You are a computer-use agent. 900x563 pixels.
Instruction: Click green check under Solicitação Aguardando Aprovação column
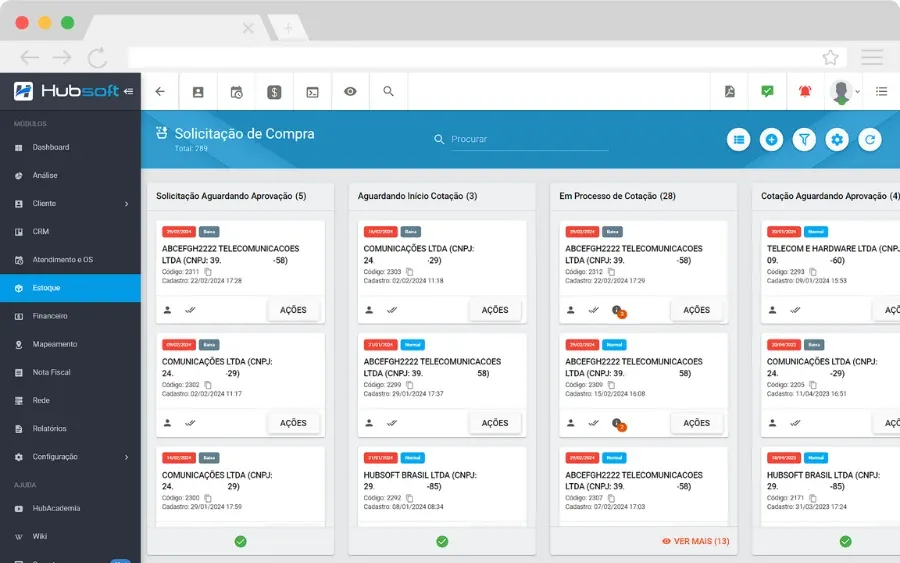[240, 541]
